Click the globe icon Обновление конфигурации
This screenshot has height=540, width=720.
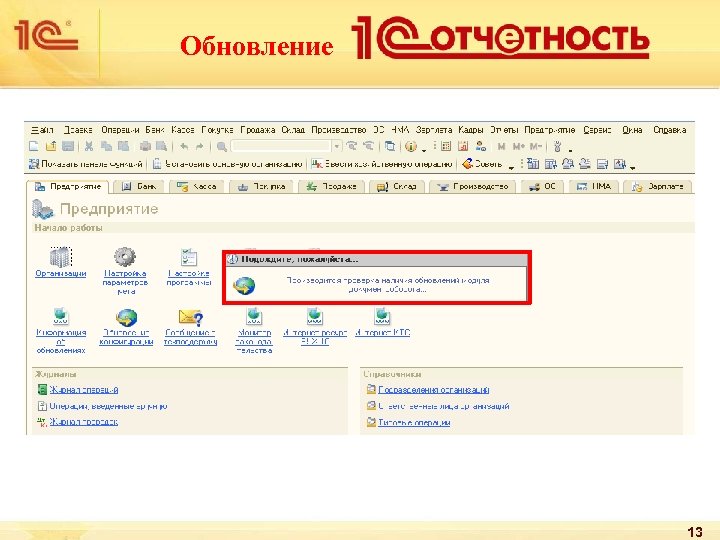tap(126, 317)
